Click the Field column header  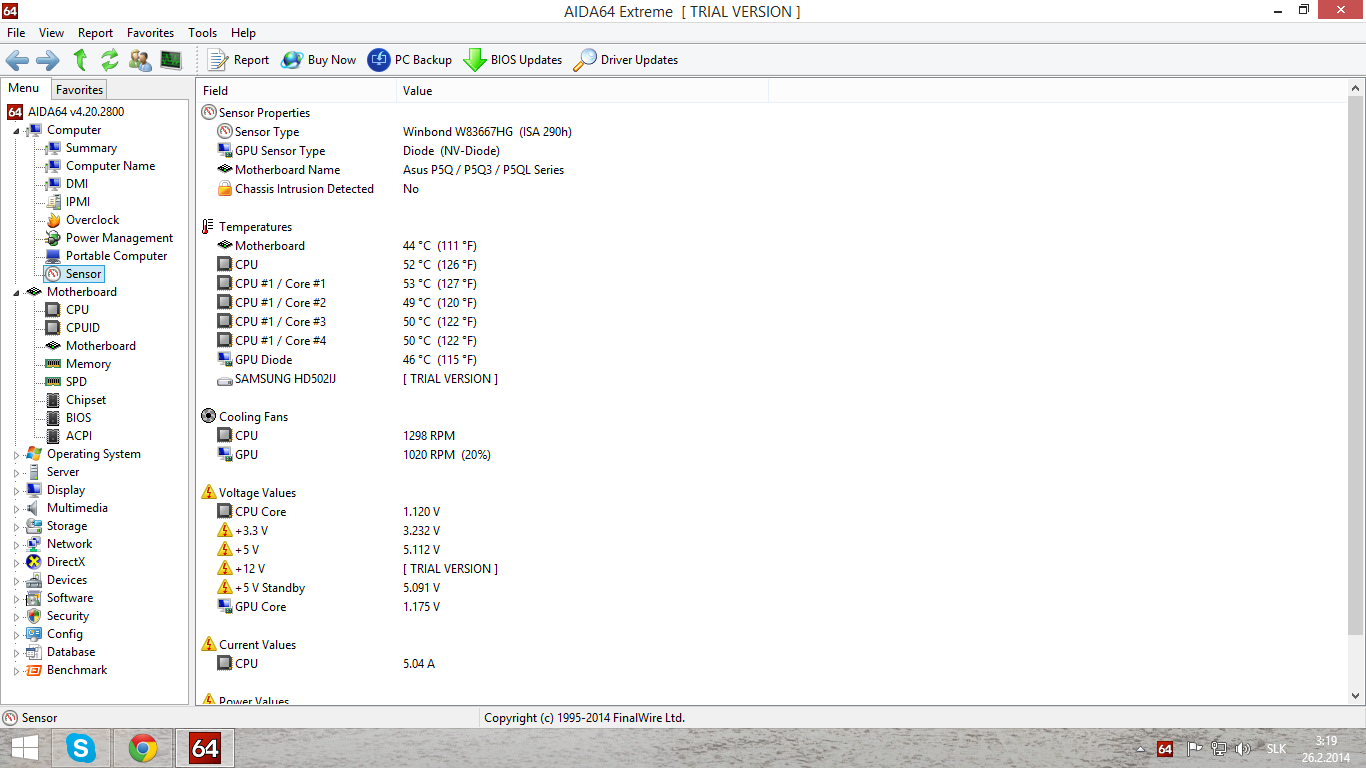(297, 91)
